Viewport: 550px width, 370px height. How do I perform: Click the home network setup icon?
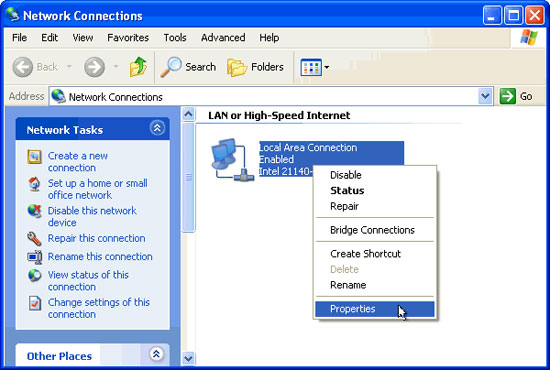[34, 184]
